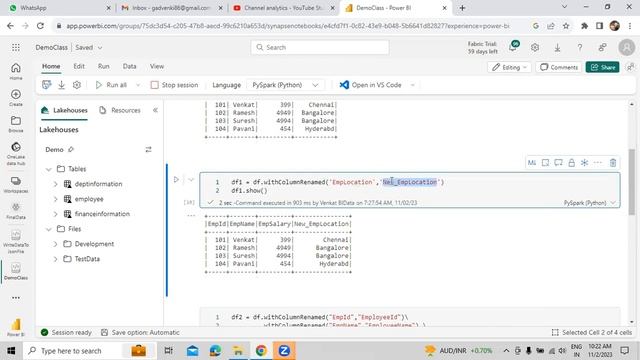Open notebook settings gear in toolbar
This screenshot has height=360, width=640.
(77, 85)
